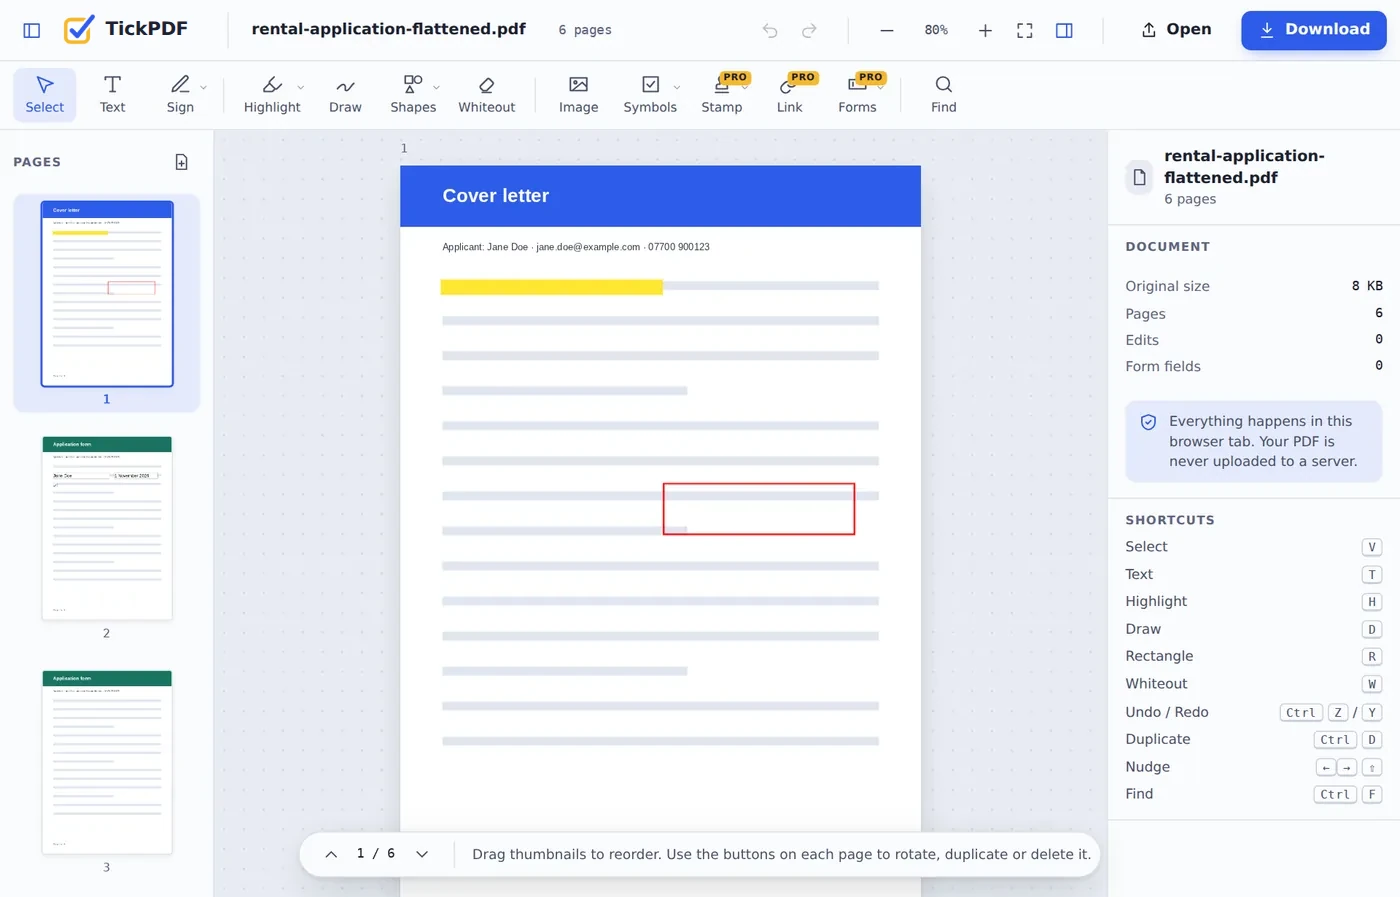Choose the Shapes tool

[x=413, y=94]
